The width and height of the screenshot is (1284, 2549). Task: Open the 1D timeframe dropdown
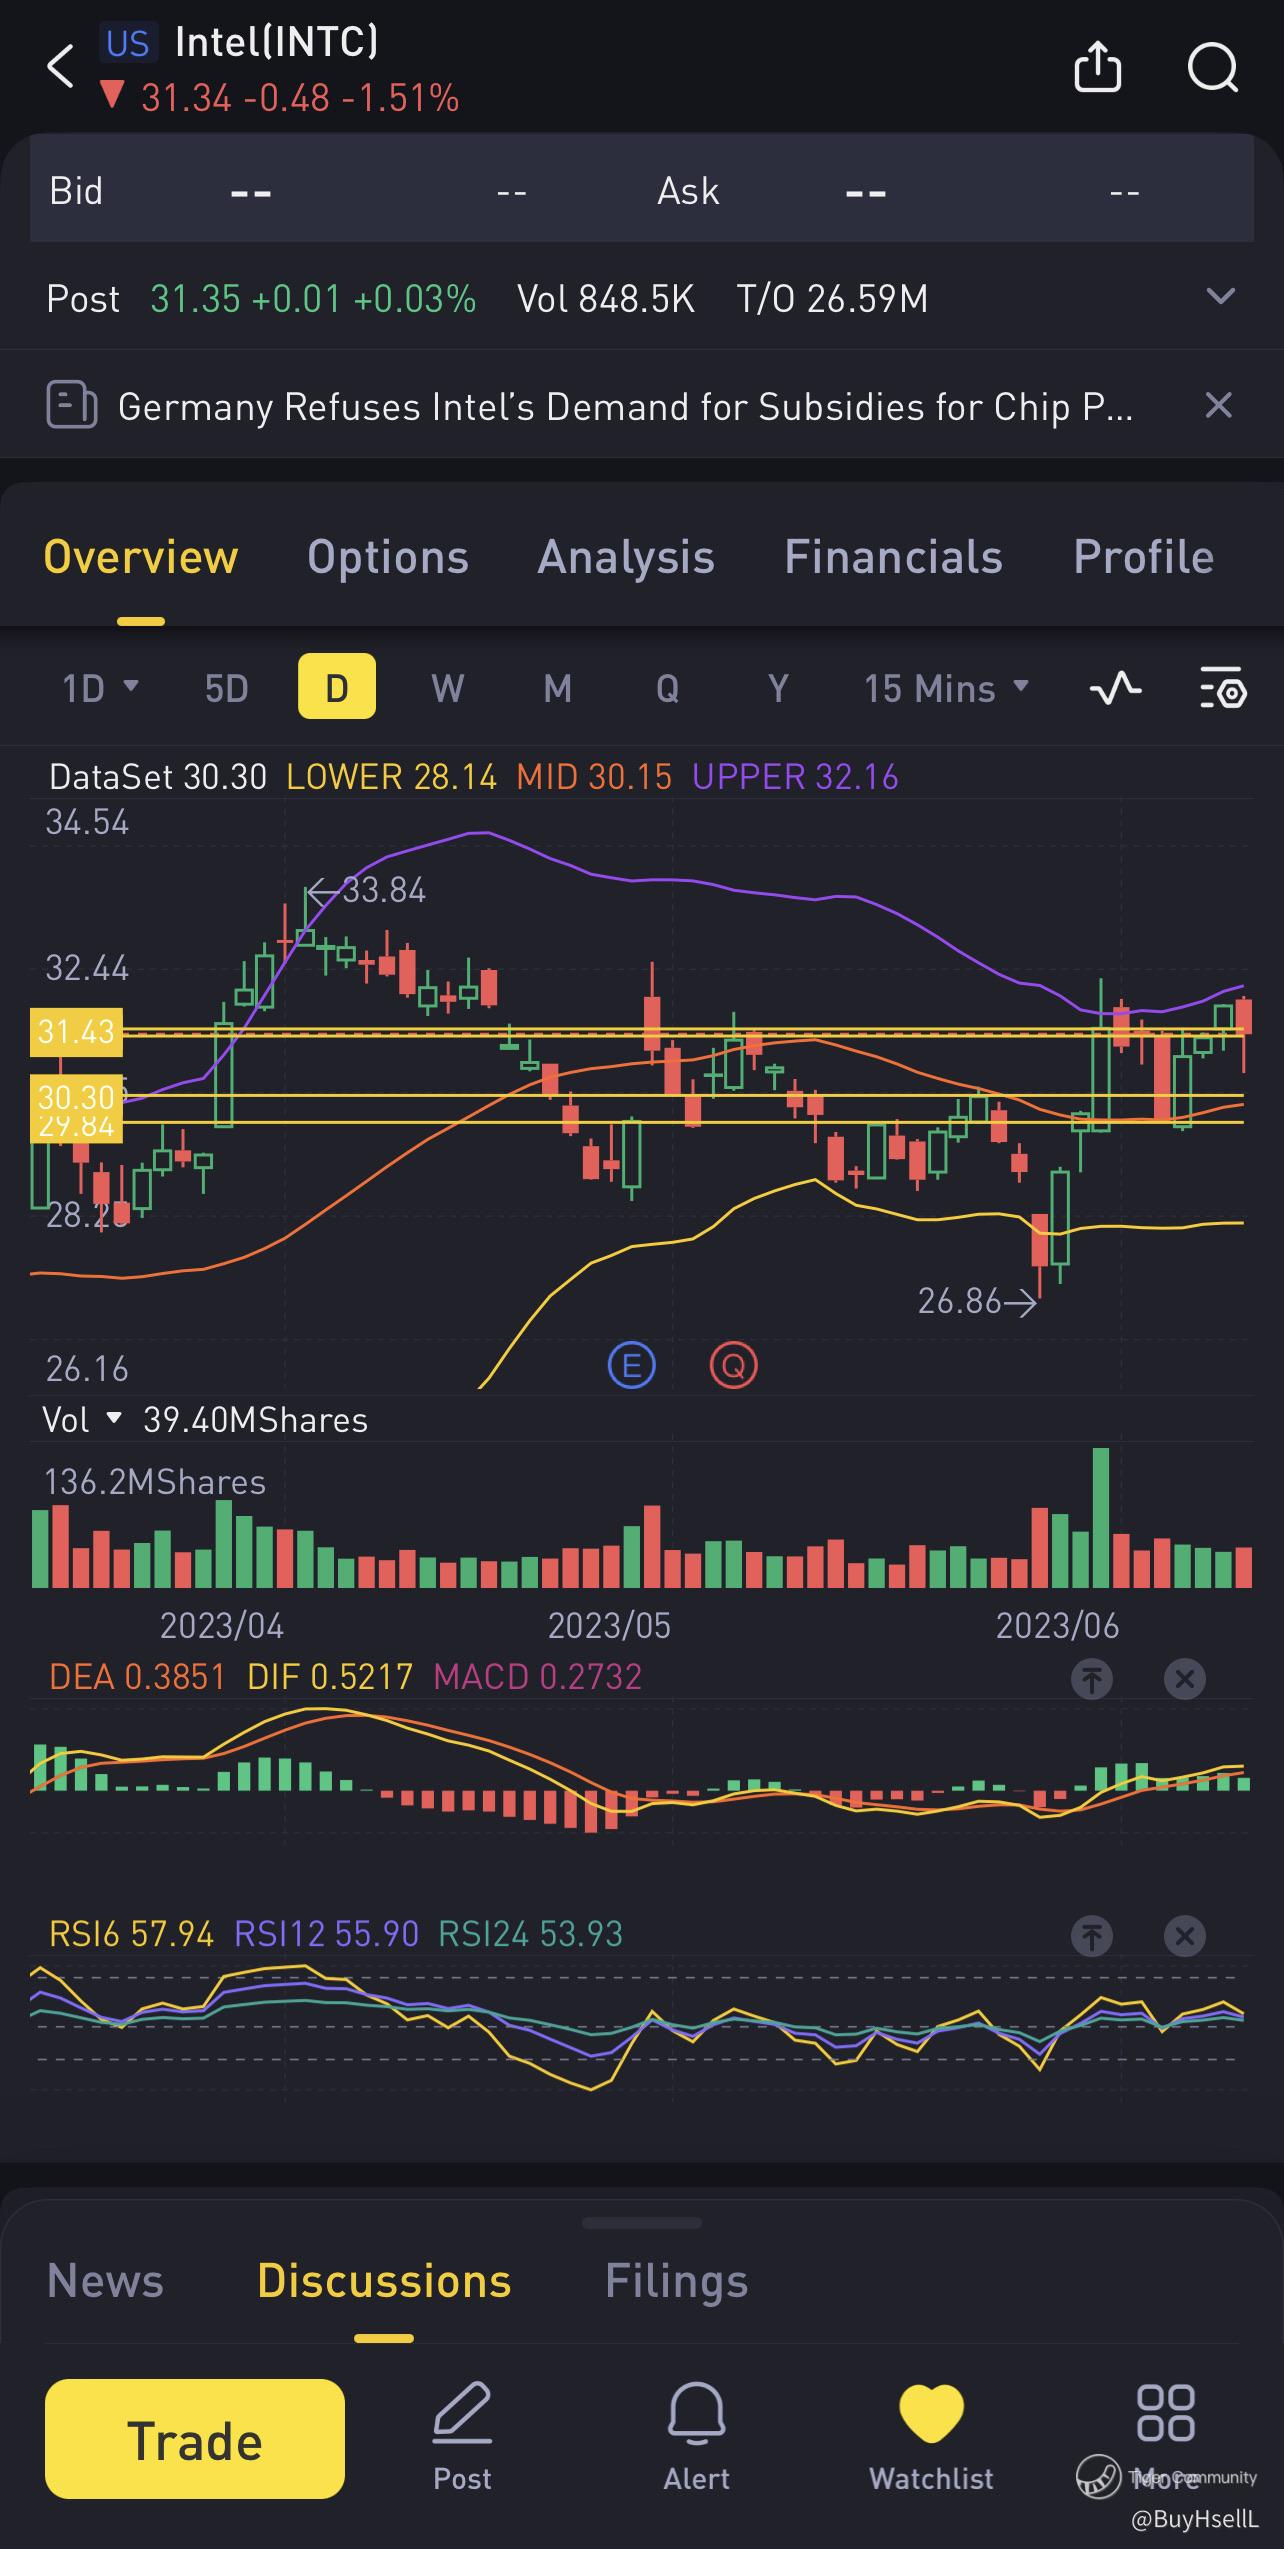pos(100,688)
